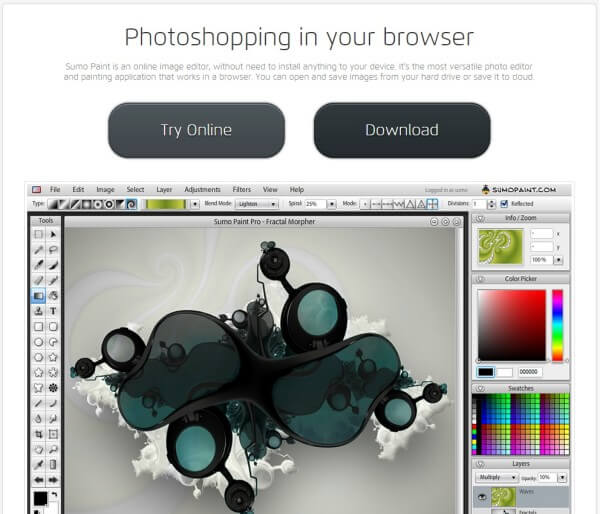Select the clone stamp tool
Image resolution: width=600 pixels, height=514 pixels.
pos(38,311)
